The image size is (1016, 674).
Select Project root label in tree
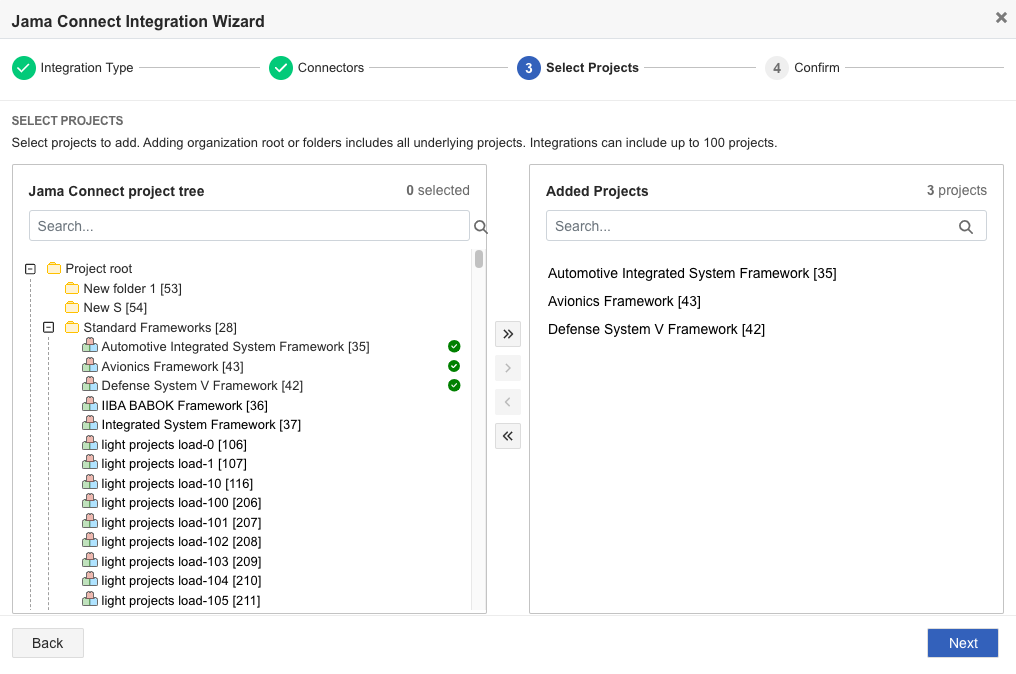pos(98,269)
